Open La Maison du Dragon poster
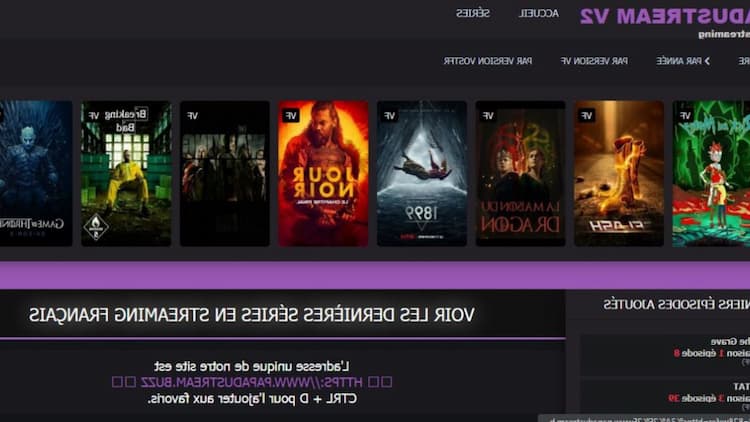This screenshot has height=422, width=750. [x=520, y=174]
